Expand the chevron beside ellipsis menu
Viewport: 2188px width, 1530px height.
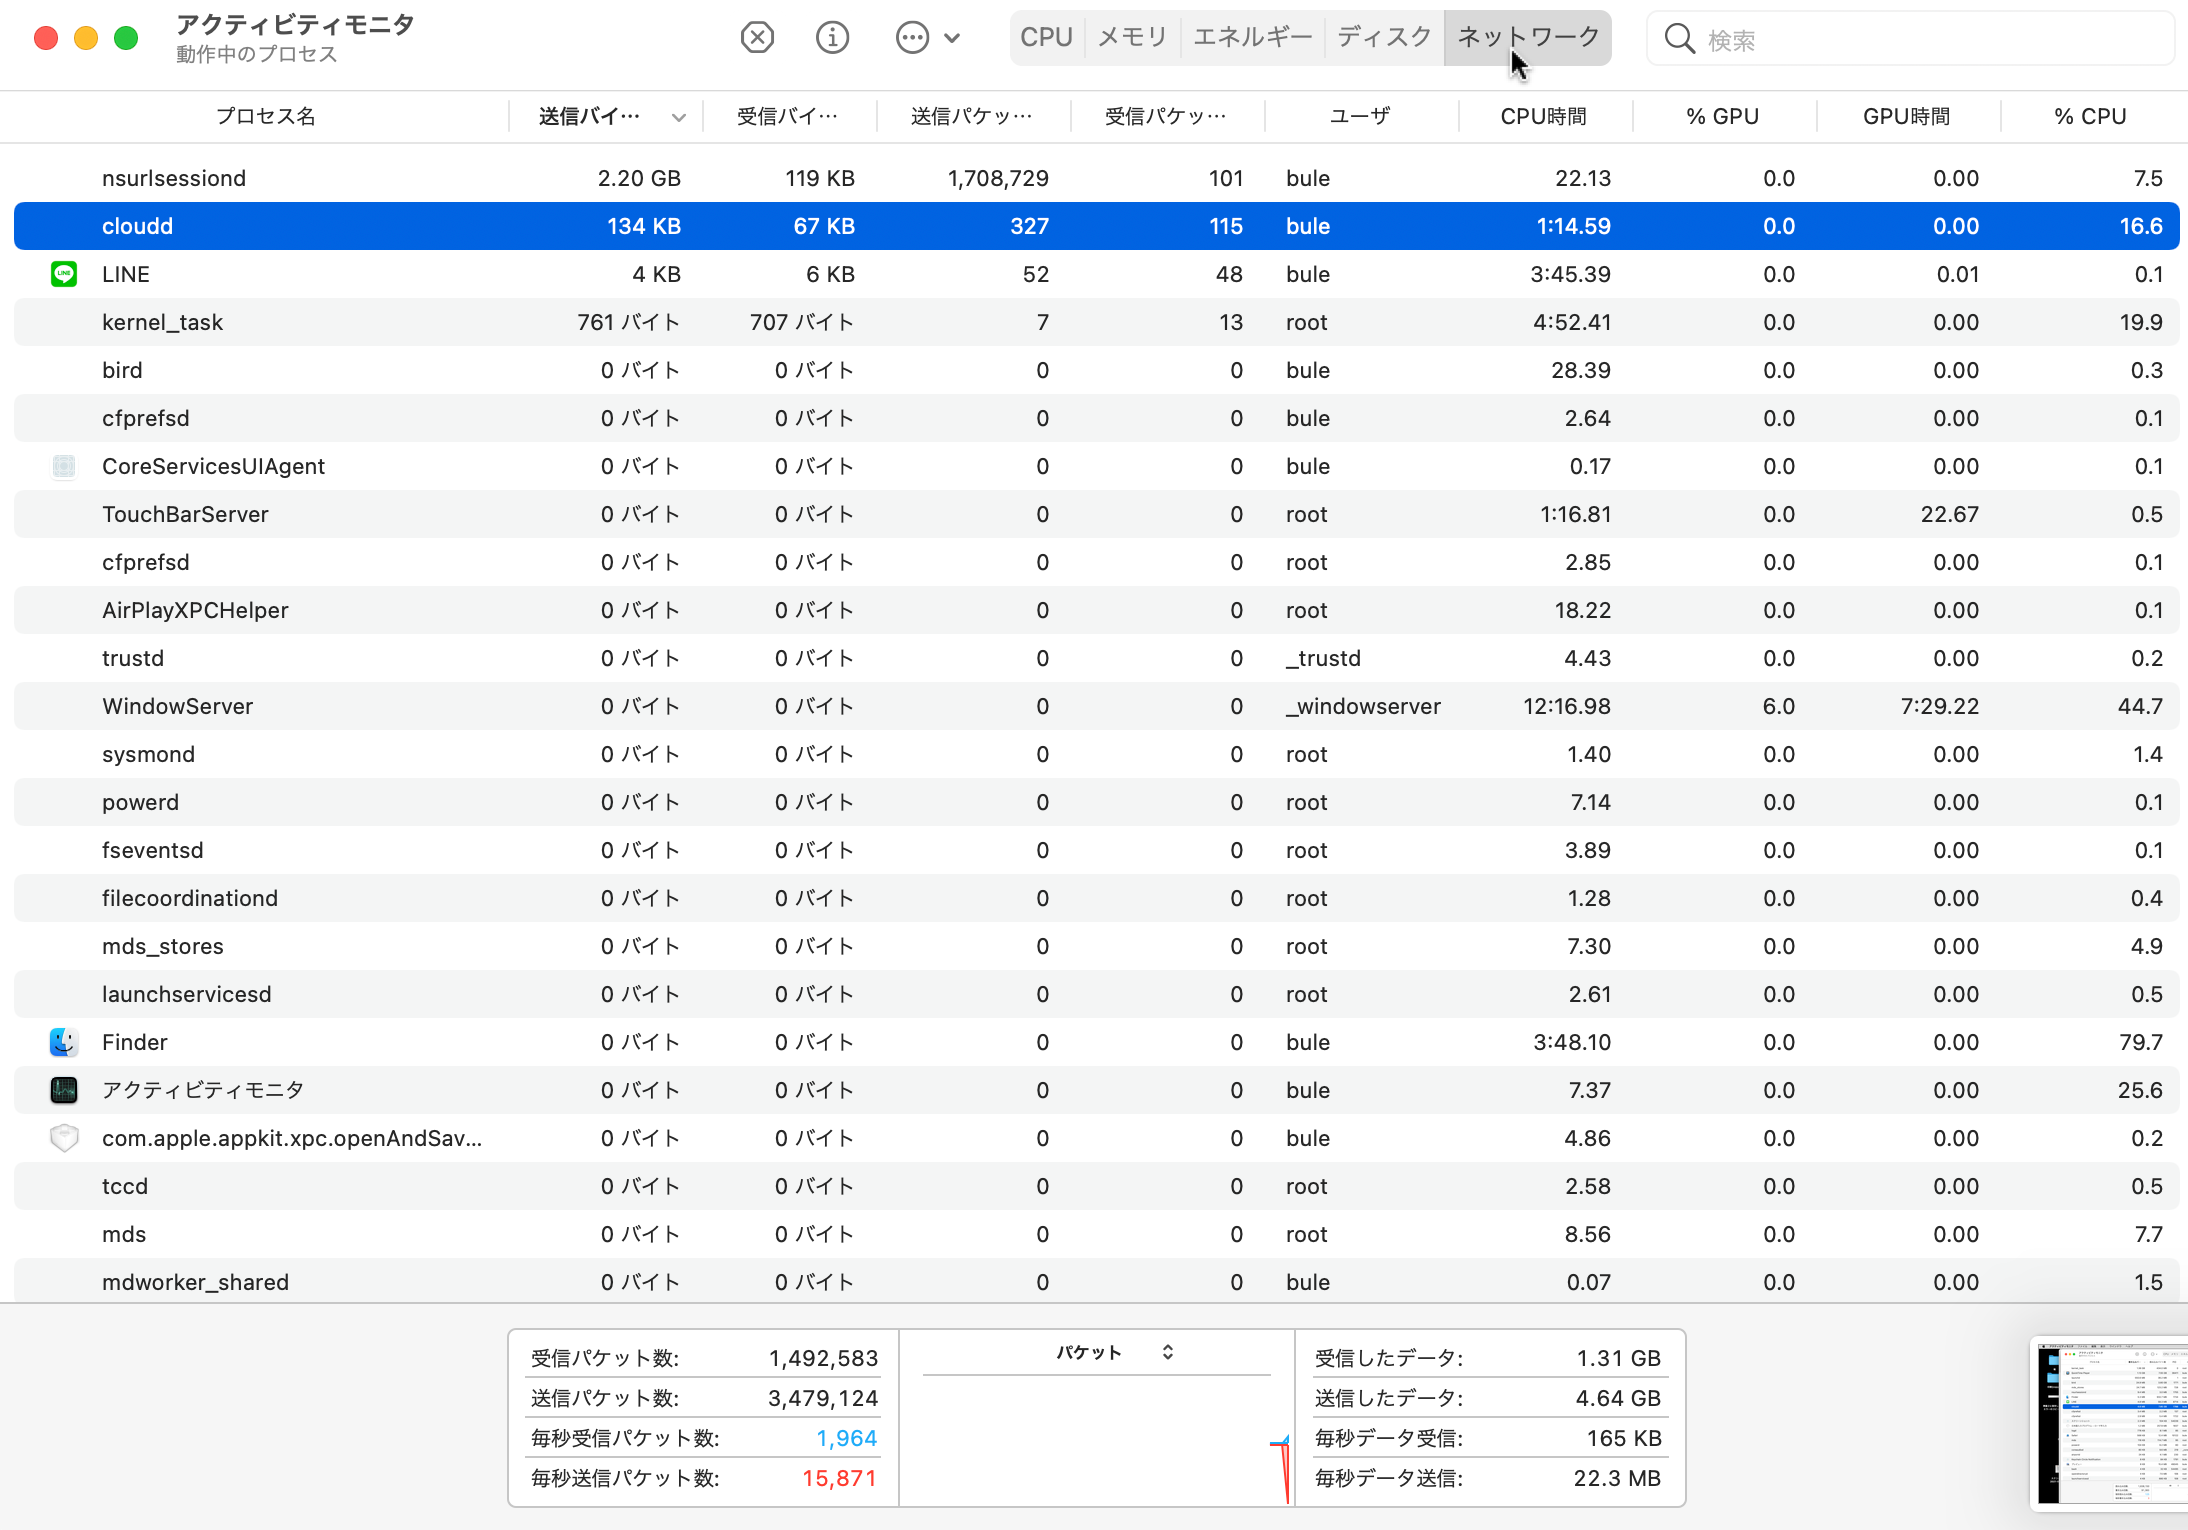(x=952, y=38)
